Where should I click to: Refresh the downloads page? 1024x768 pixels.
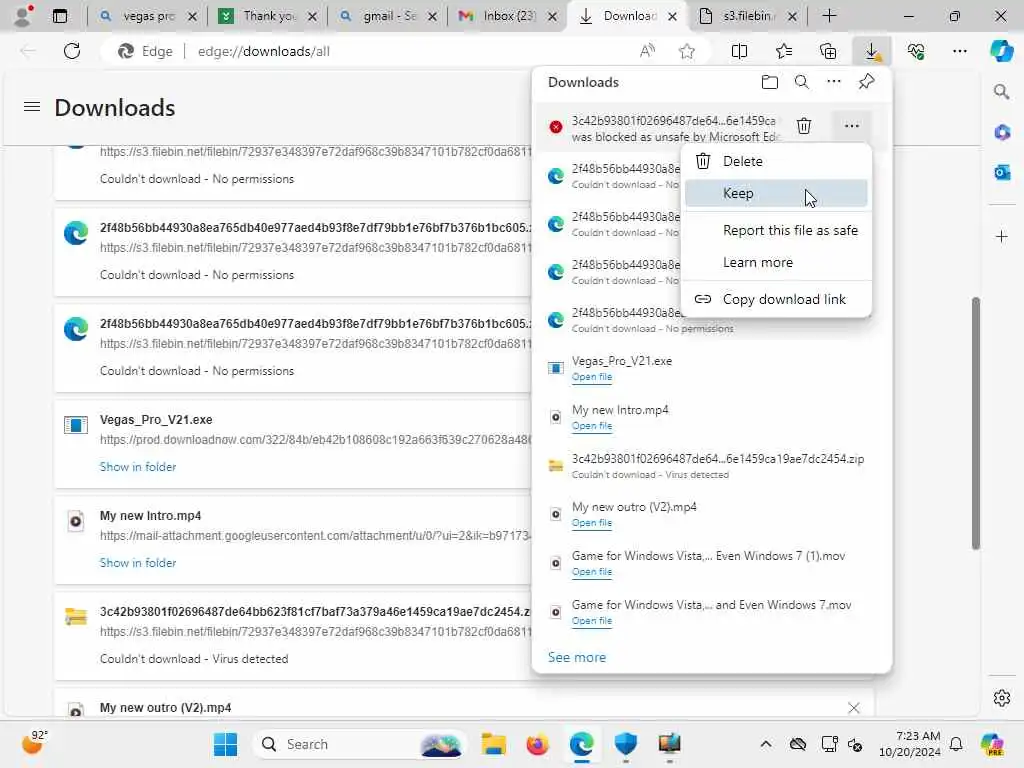[x=72, y=51]
